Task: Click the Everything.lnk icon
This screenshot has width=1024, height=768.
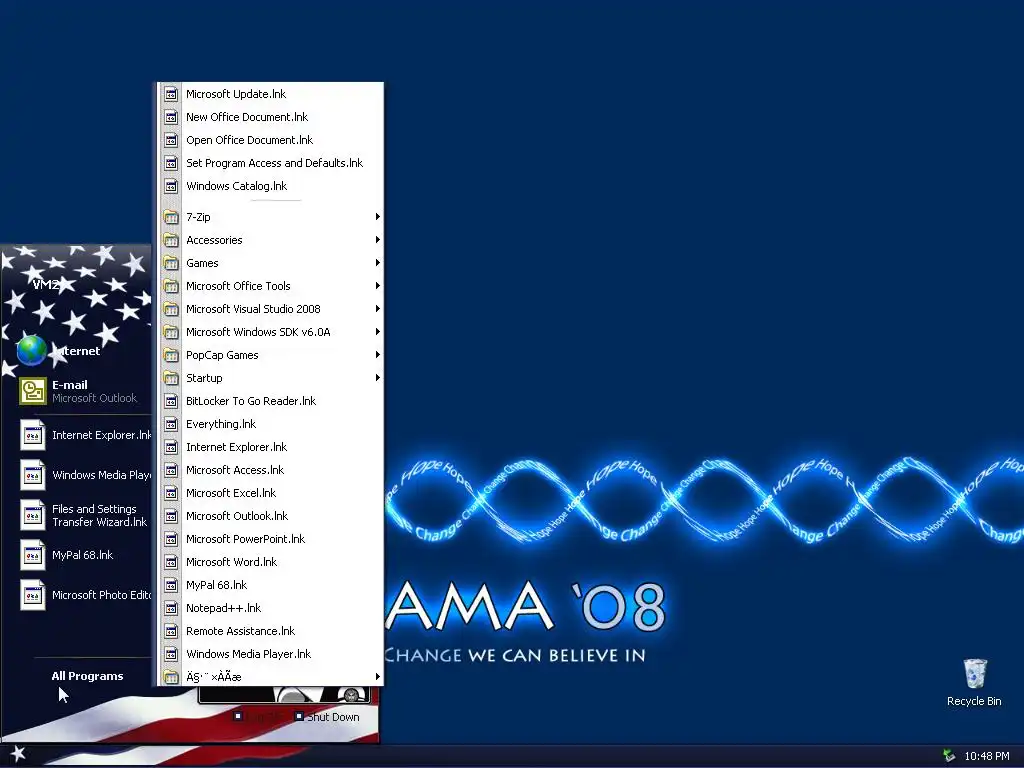Action: tap(171, 424)
